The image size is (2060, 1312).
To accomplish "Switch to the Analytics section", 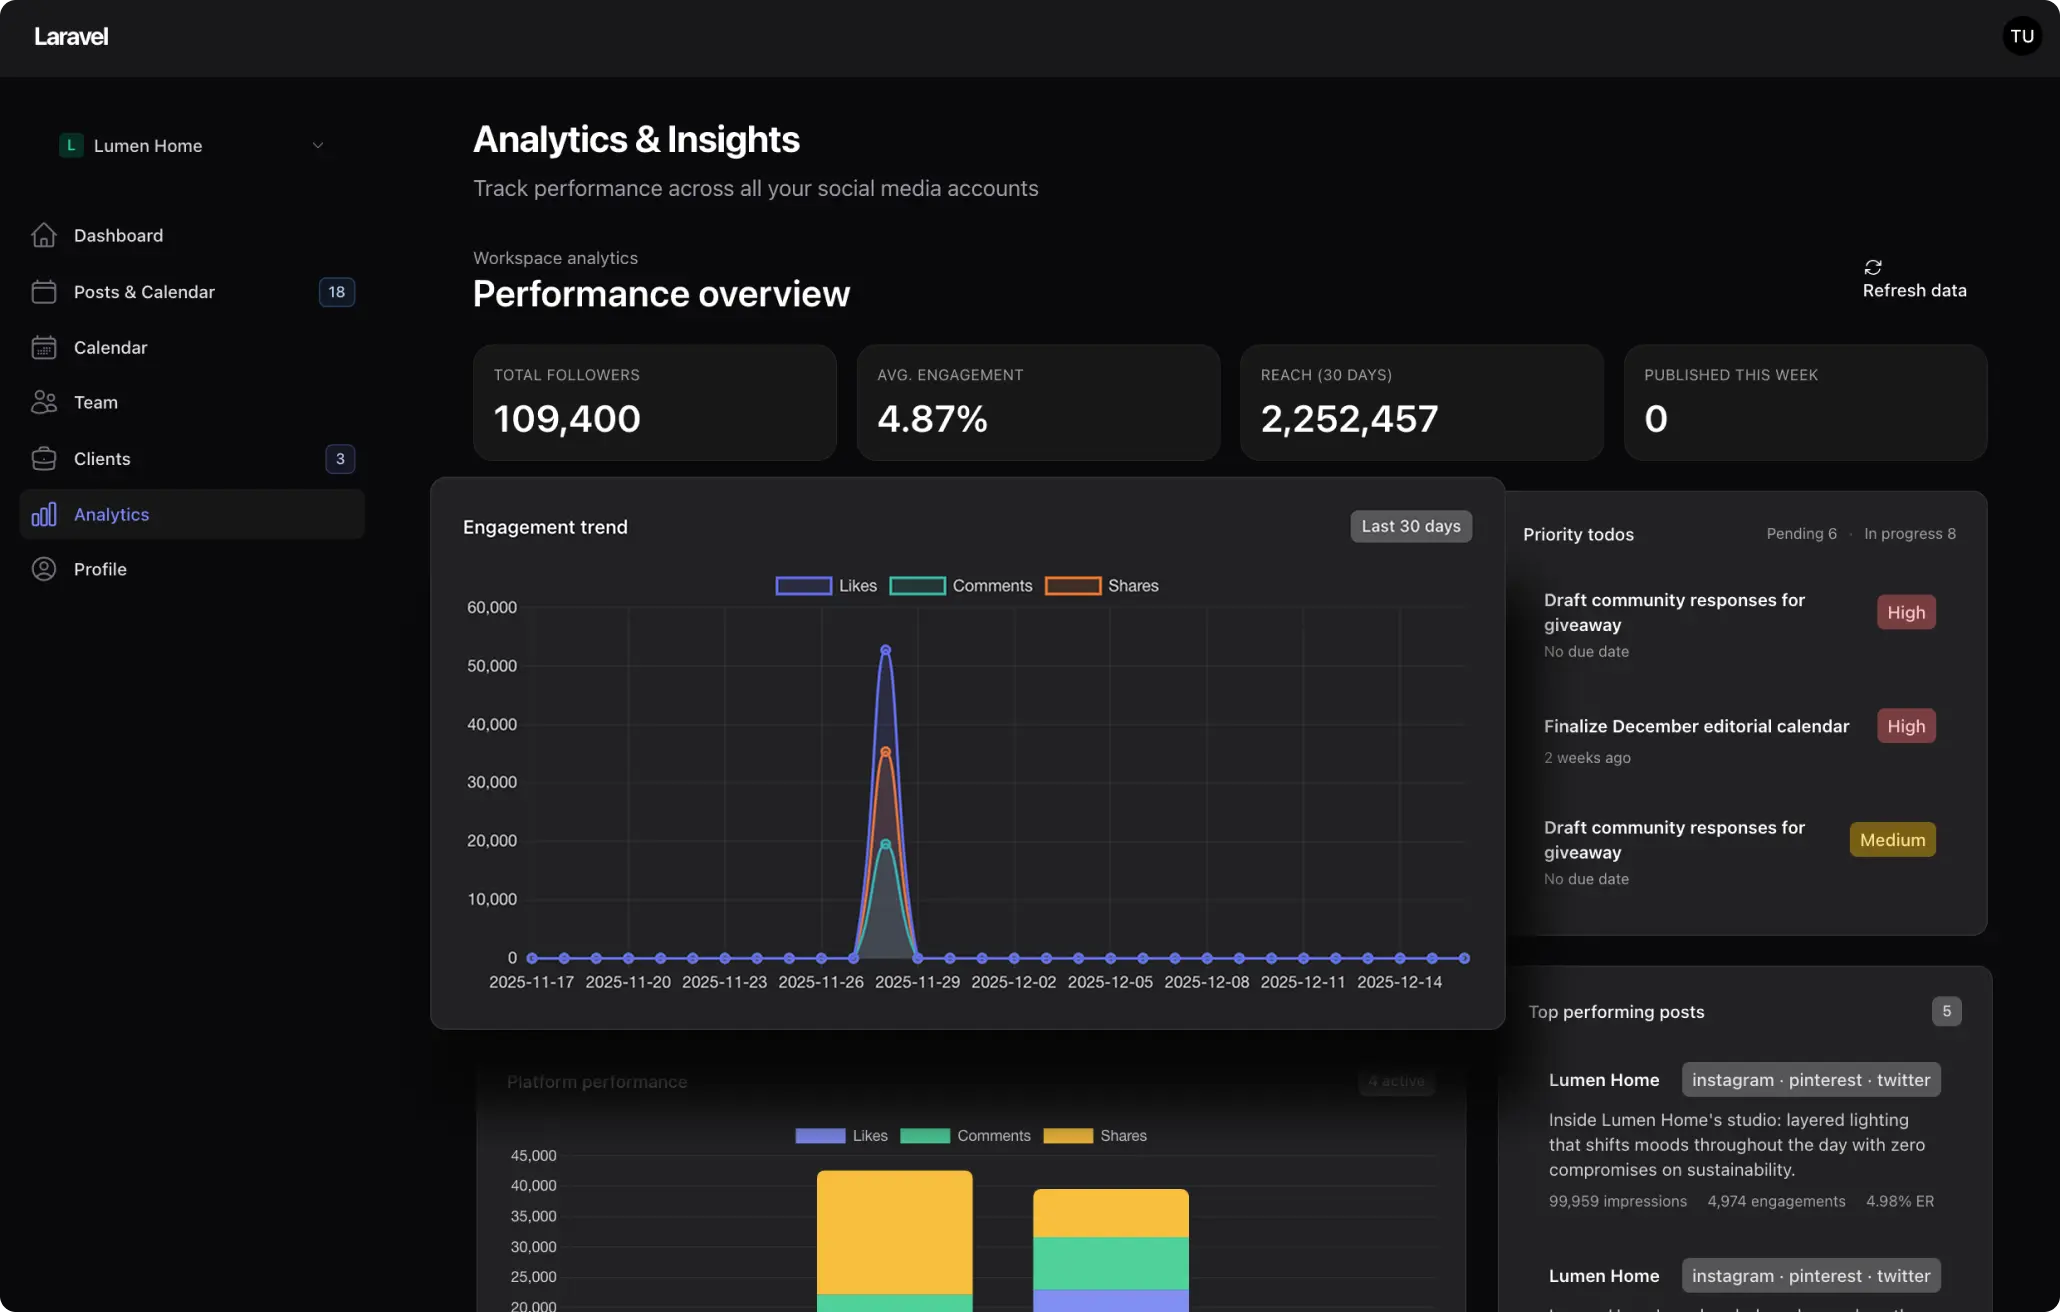I will tap(111, 514).
